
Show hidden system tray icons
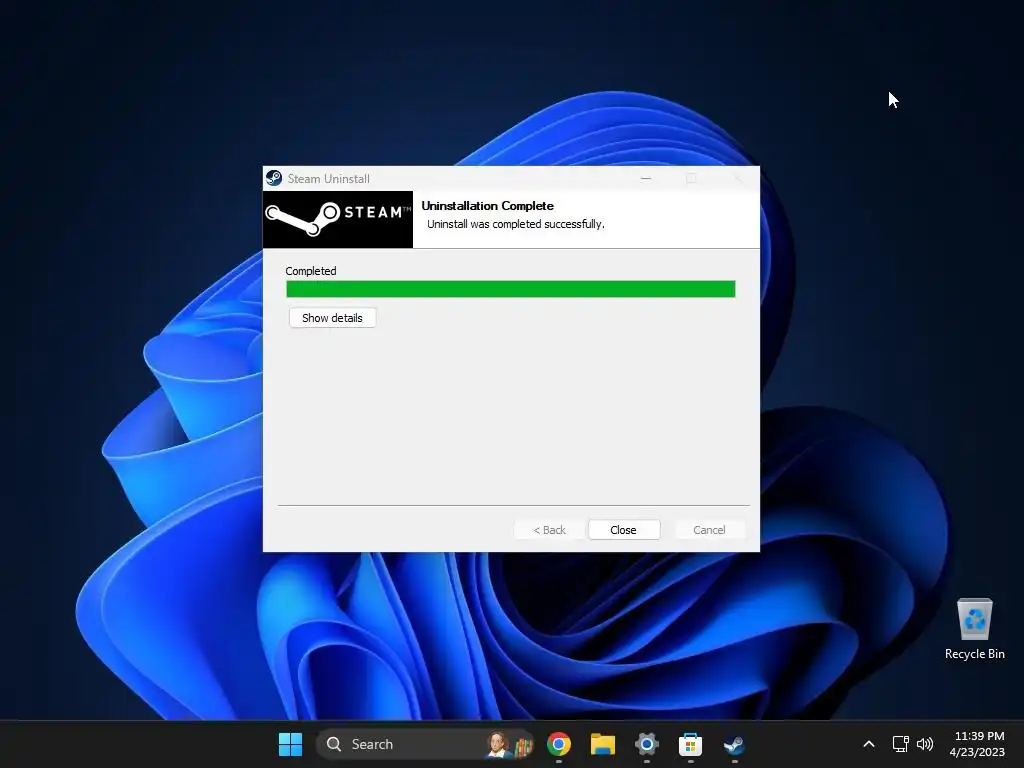click(x=869, y=744)
